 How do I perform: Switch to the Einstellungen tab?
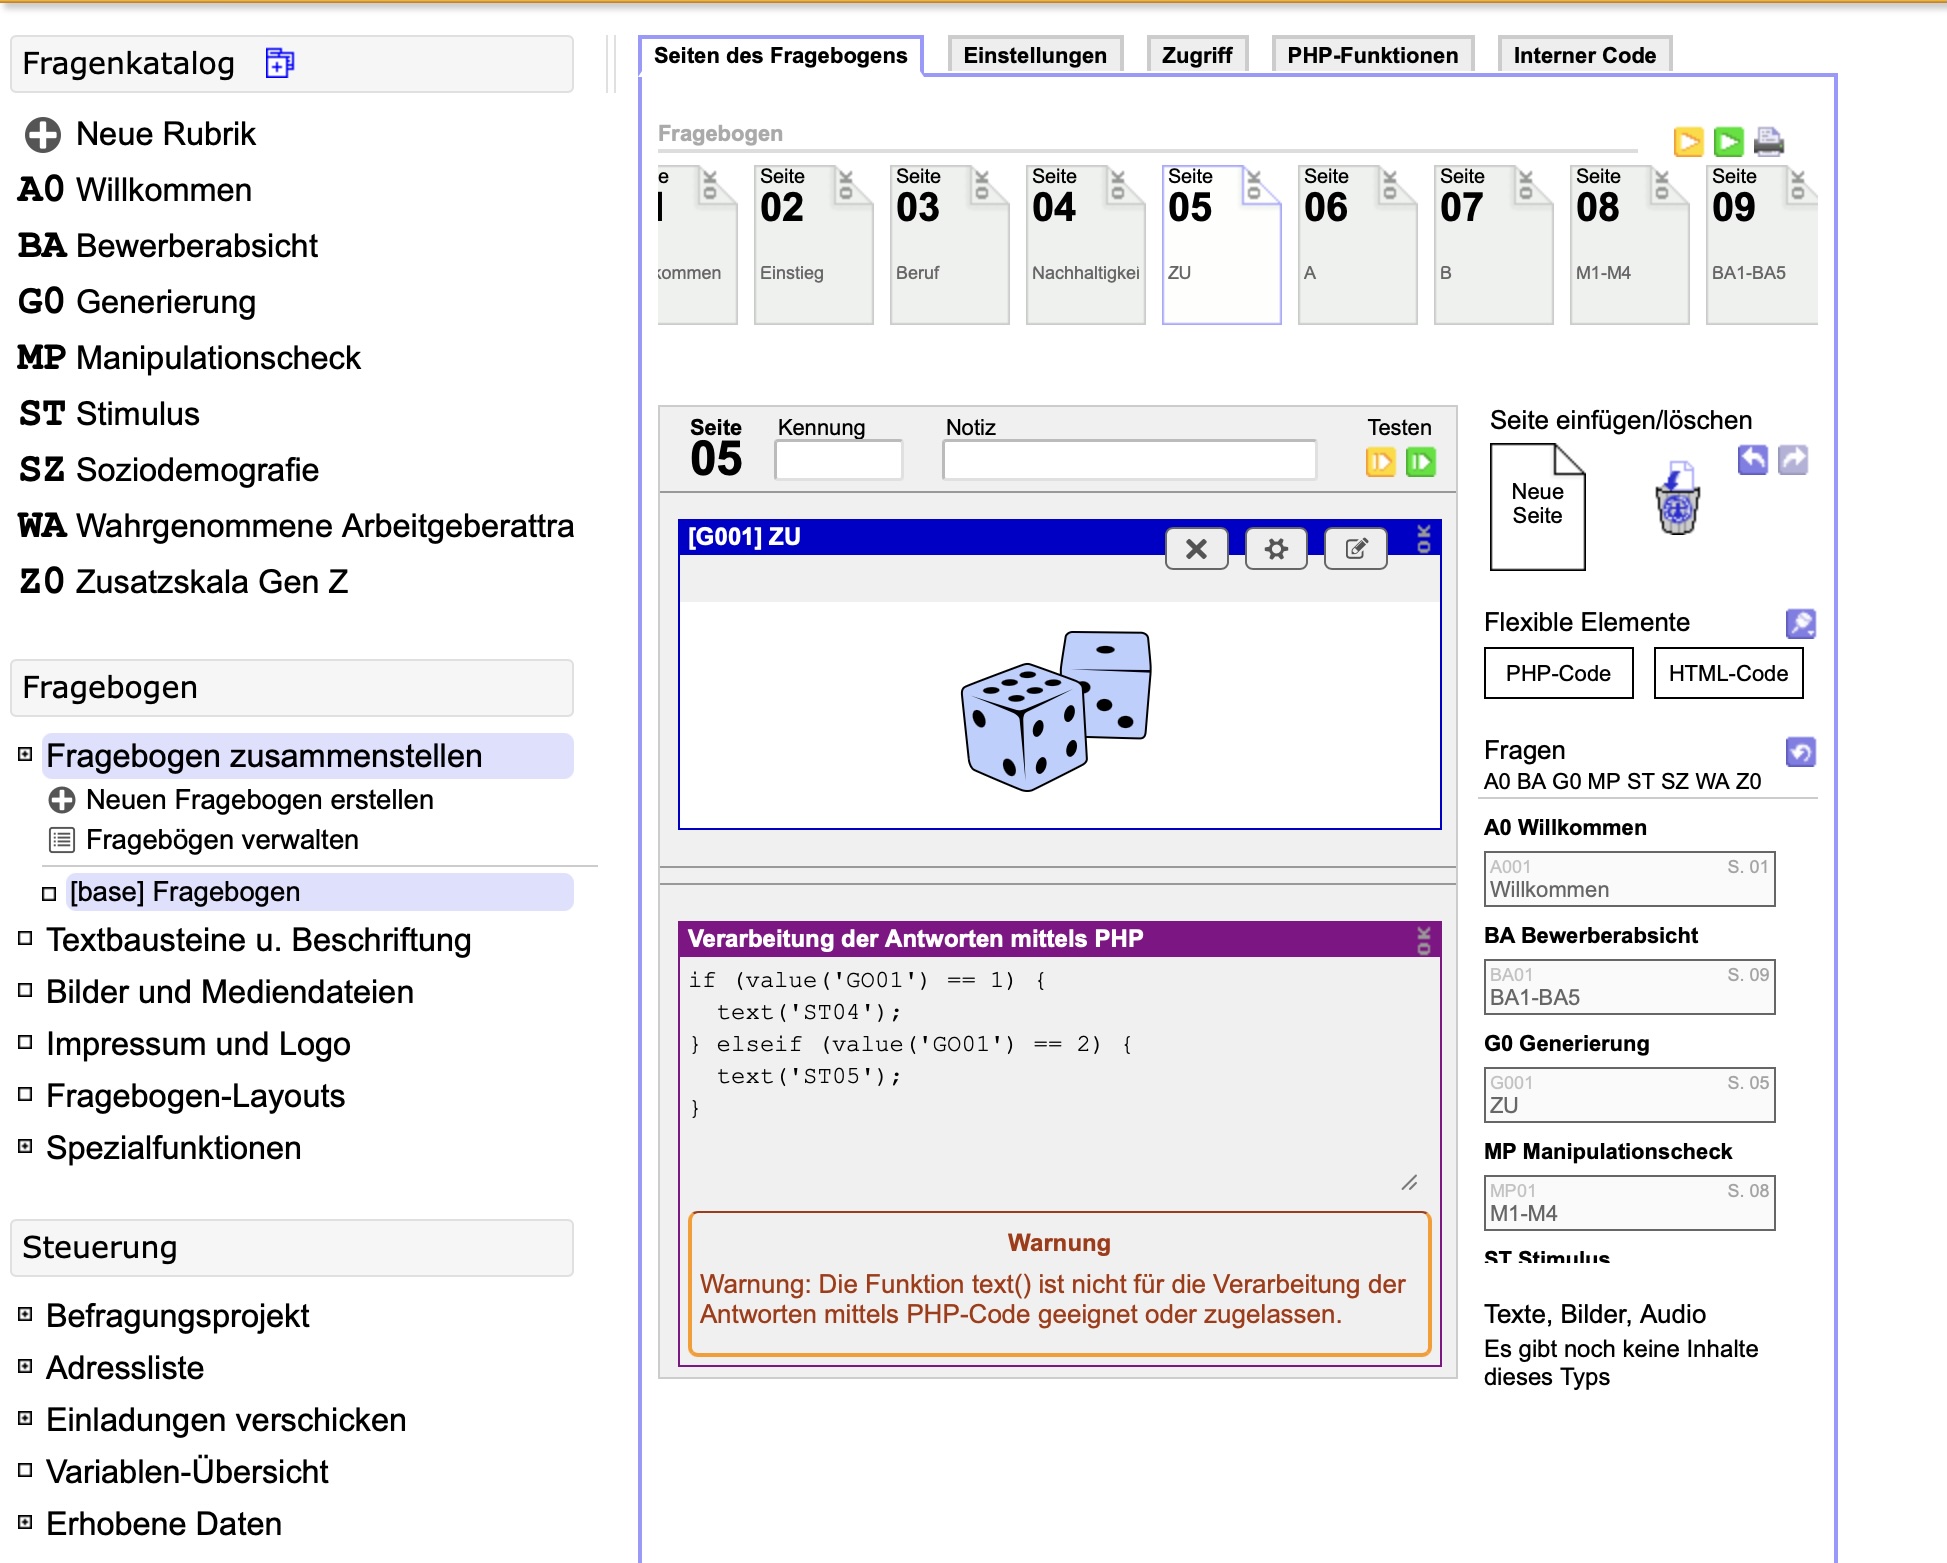coord(1034,56)
